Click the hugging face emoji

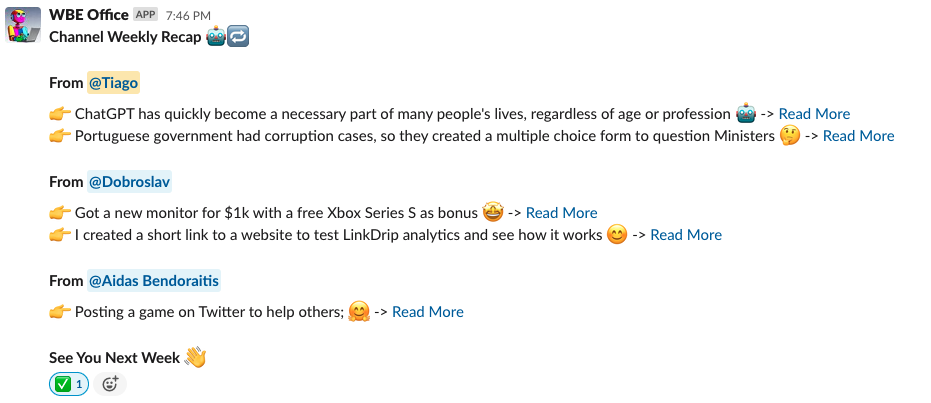click(359, 312)
